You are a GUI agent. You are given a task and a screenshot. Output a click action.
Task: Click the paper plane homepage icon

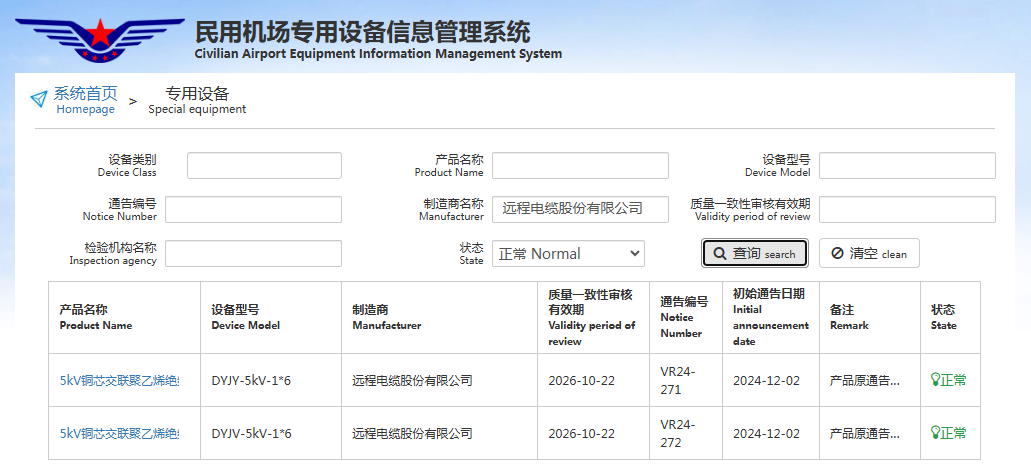point(39,99)
